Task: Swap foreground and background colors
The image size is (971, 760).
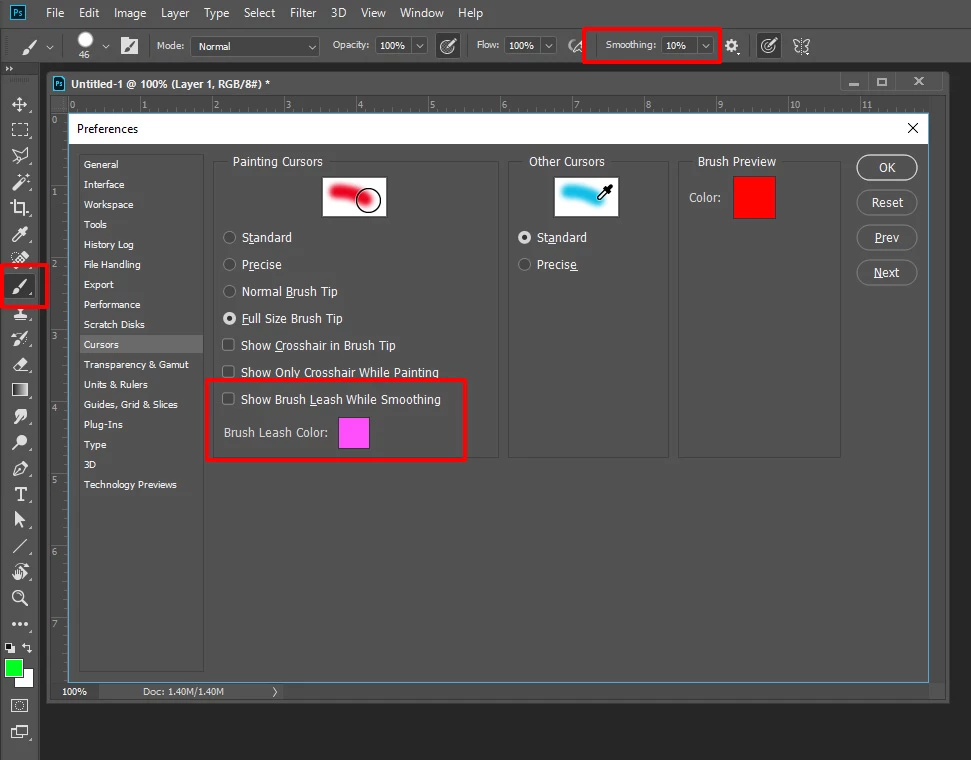Action: (27, 647)
